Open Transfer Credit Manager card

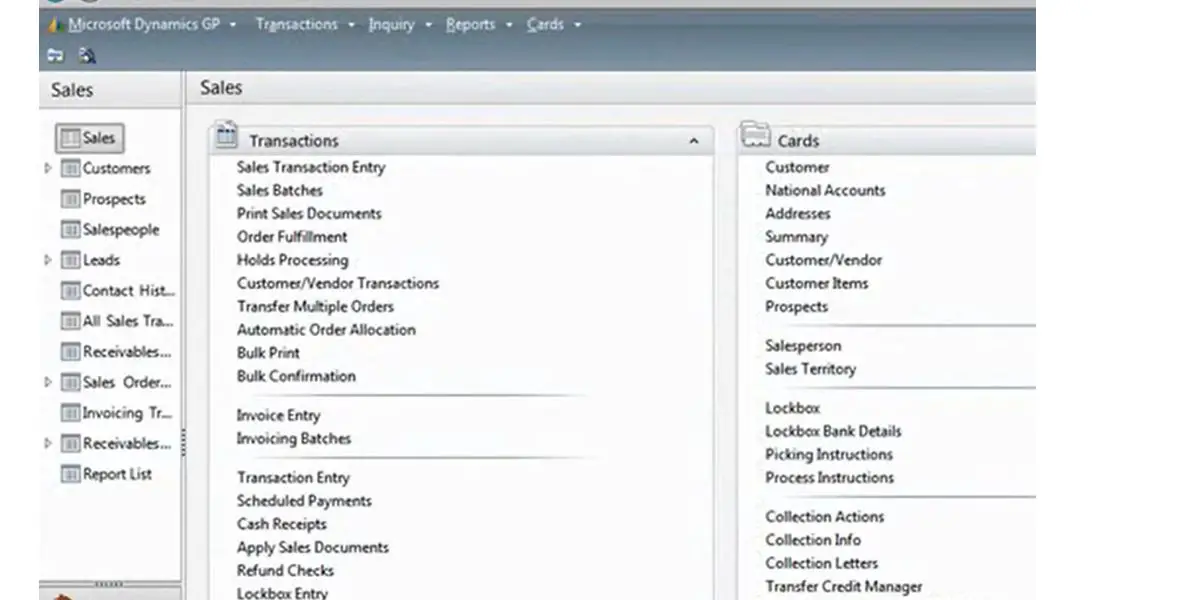pyautogui.click(x=844, y=586)
